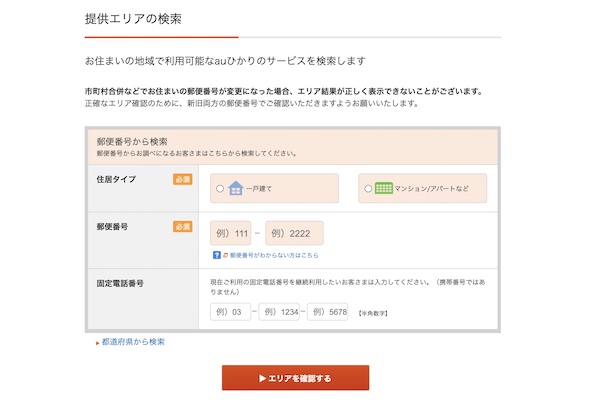Screen dimensions: 600x400
Task: Click the エリアを確認する button
Action: (x=295, y=378)
